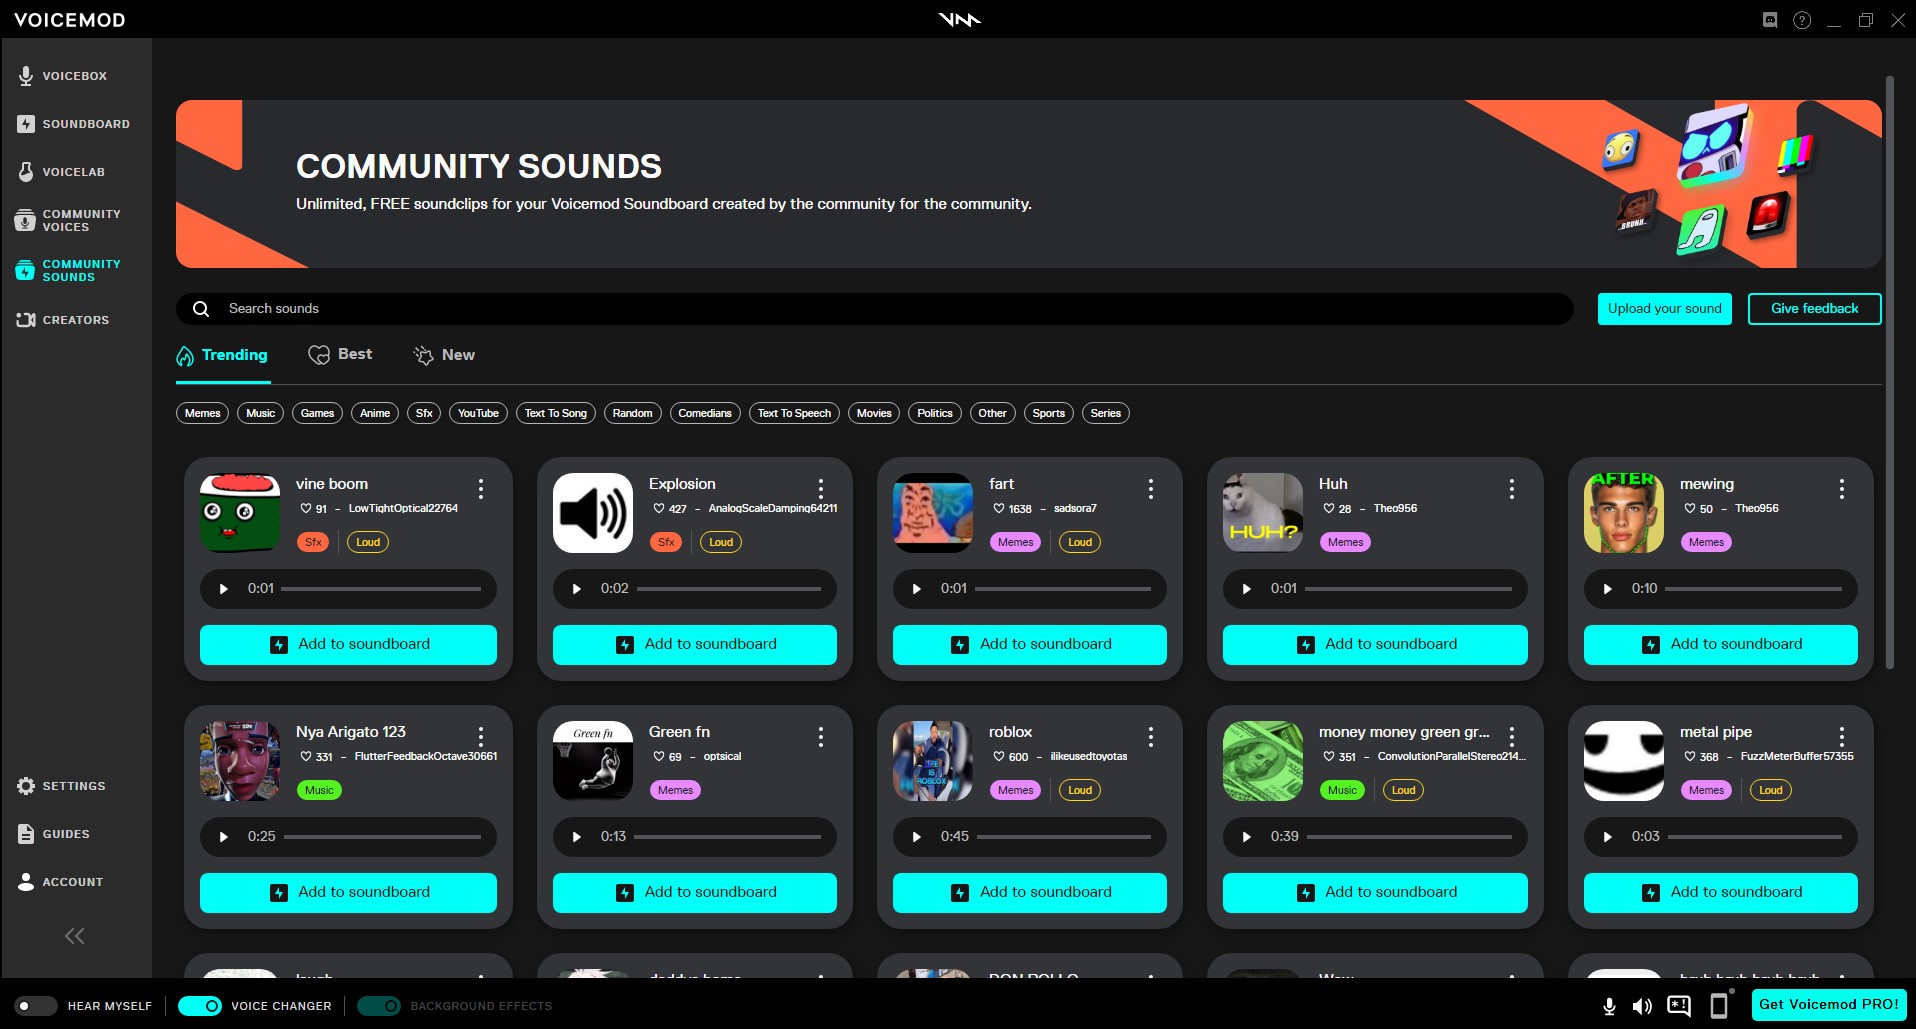Open options menu for metal pipe
This screenshot has width=1916, height=1029.
click(x=1842, y=737)
